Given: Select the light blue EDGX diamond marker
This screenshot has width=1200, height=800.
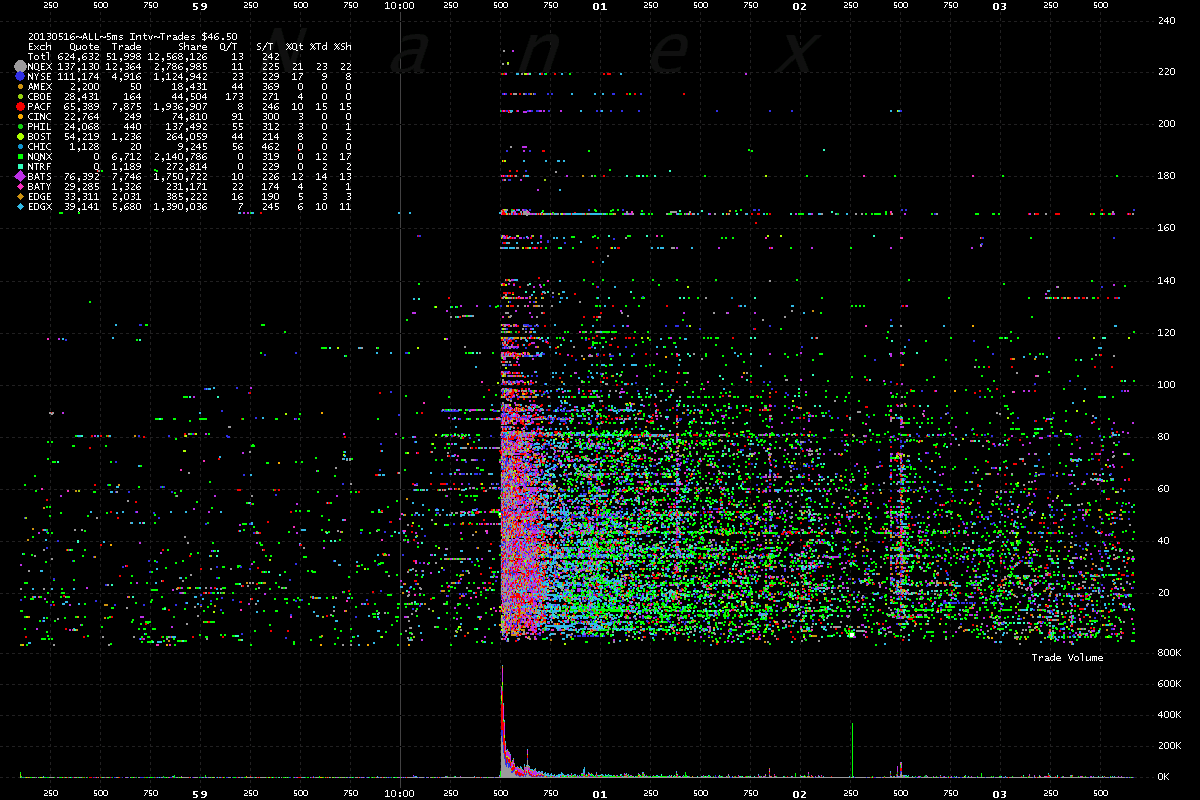Looking at the screenshot, I should (20, 206).
